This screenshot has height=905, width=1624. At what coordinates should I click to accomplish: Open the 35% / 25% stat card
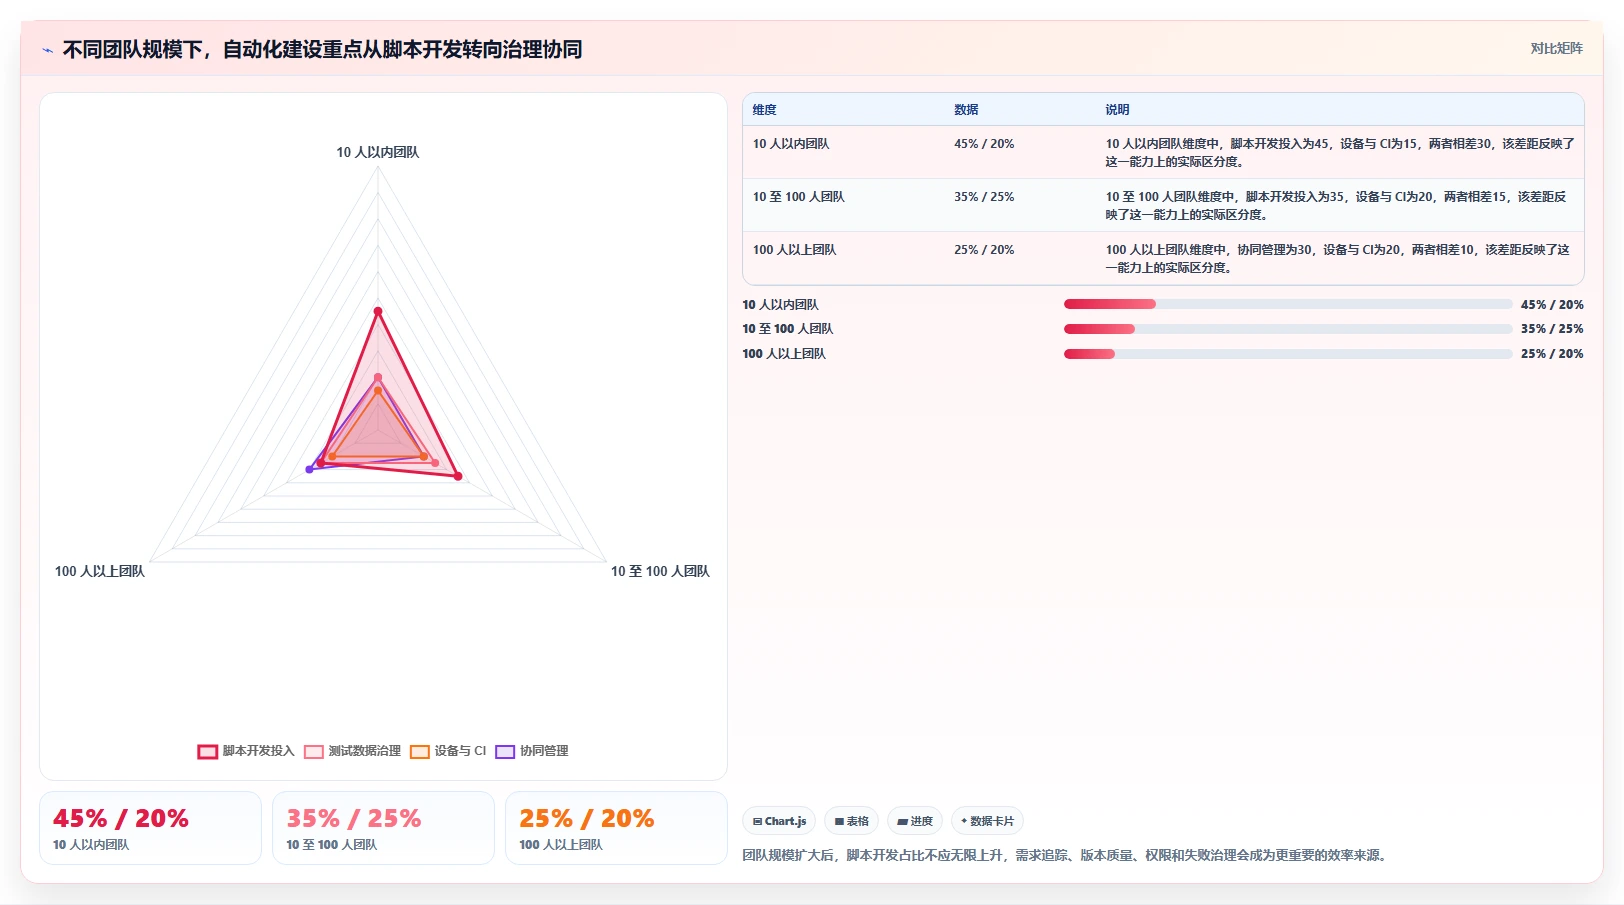pos(383,828)
